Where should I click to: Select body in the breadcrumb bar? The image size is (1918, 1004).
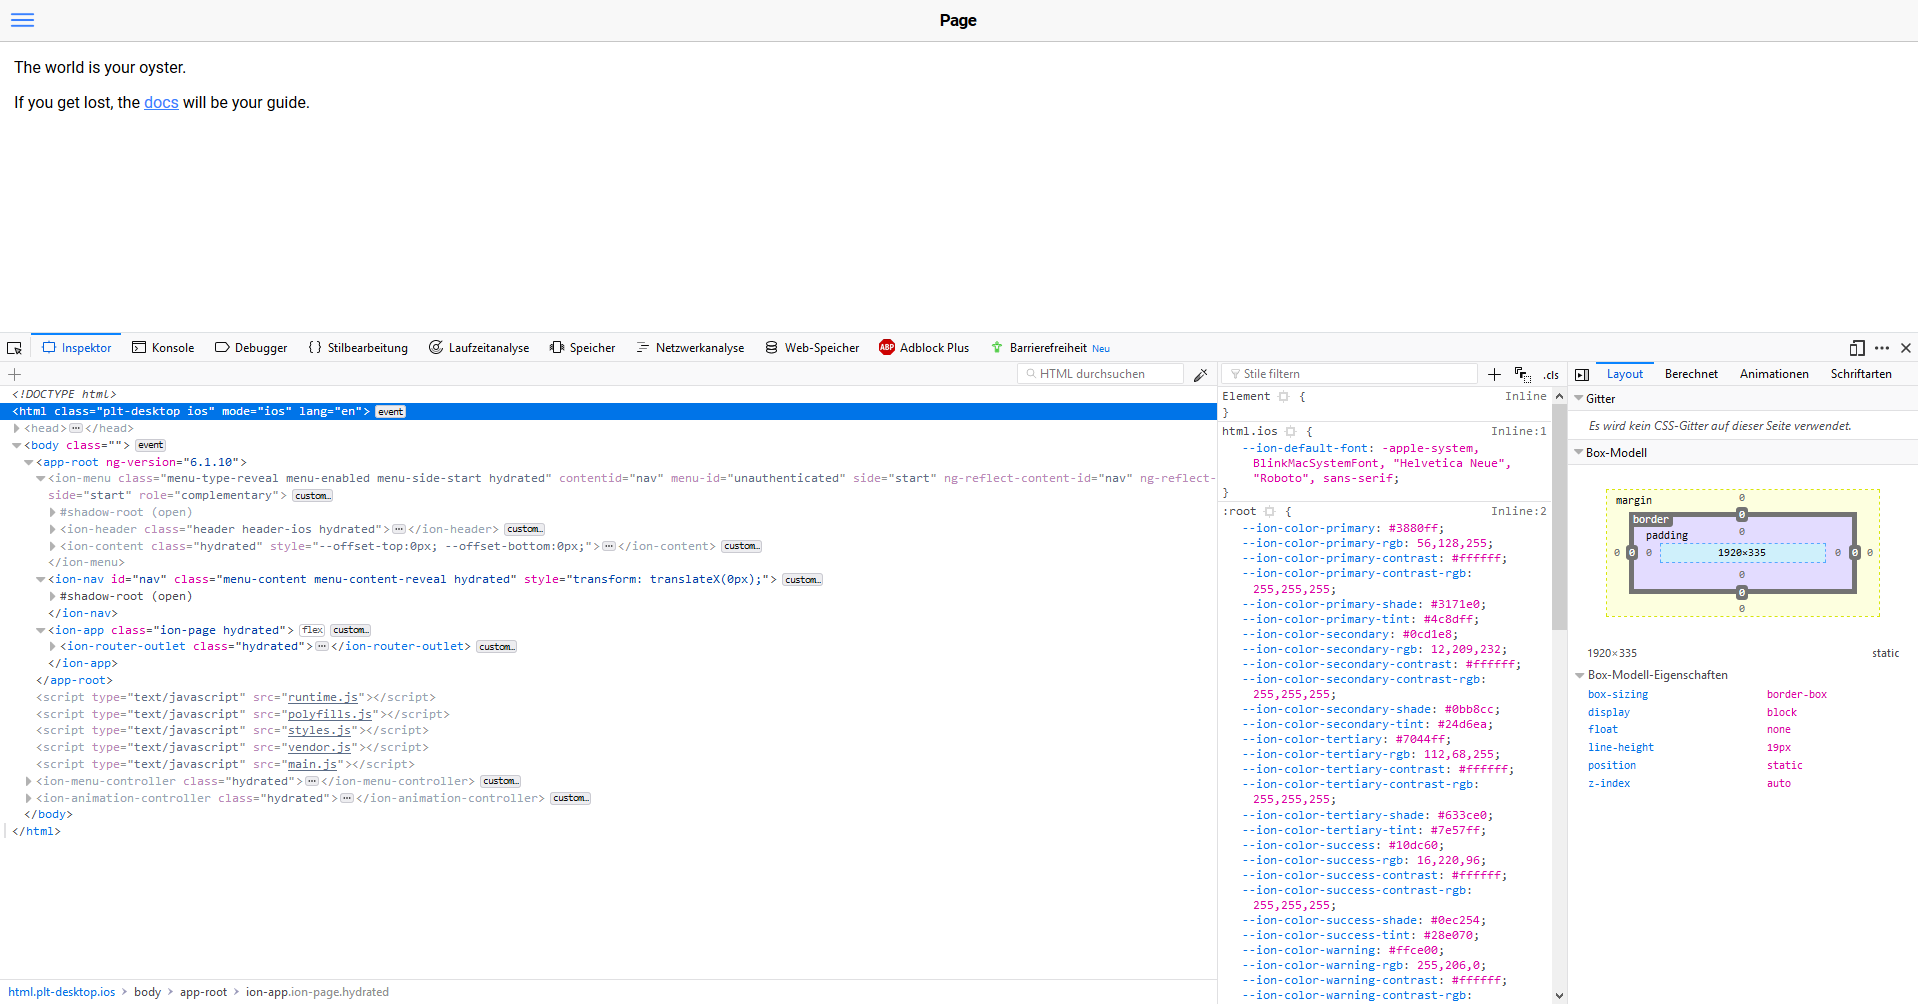coord(147,992)
